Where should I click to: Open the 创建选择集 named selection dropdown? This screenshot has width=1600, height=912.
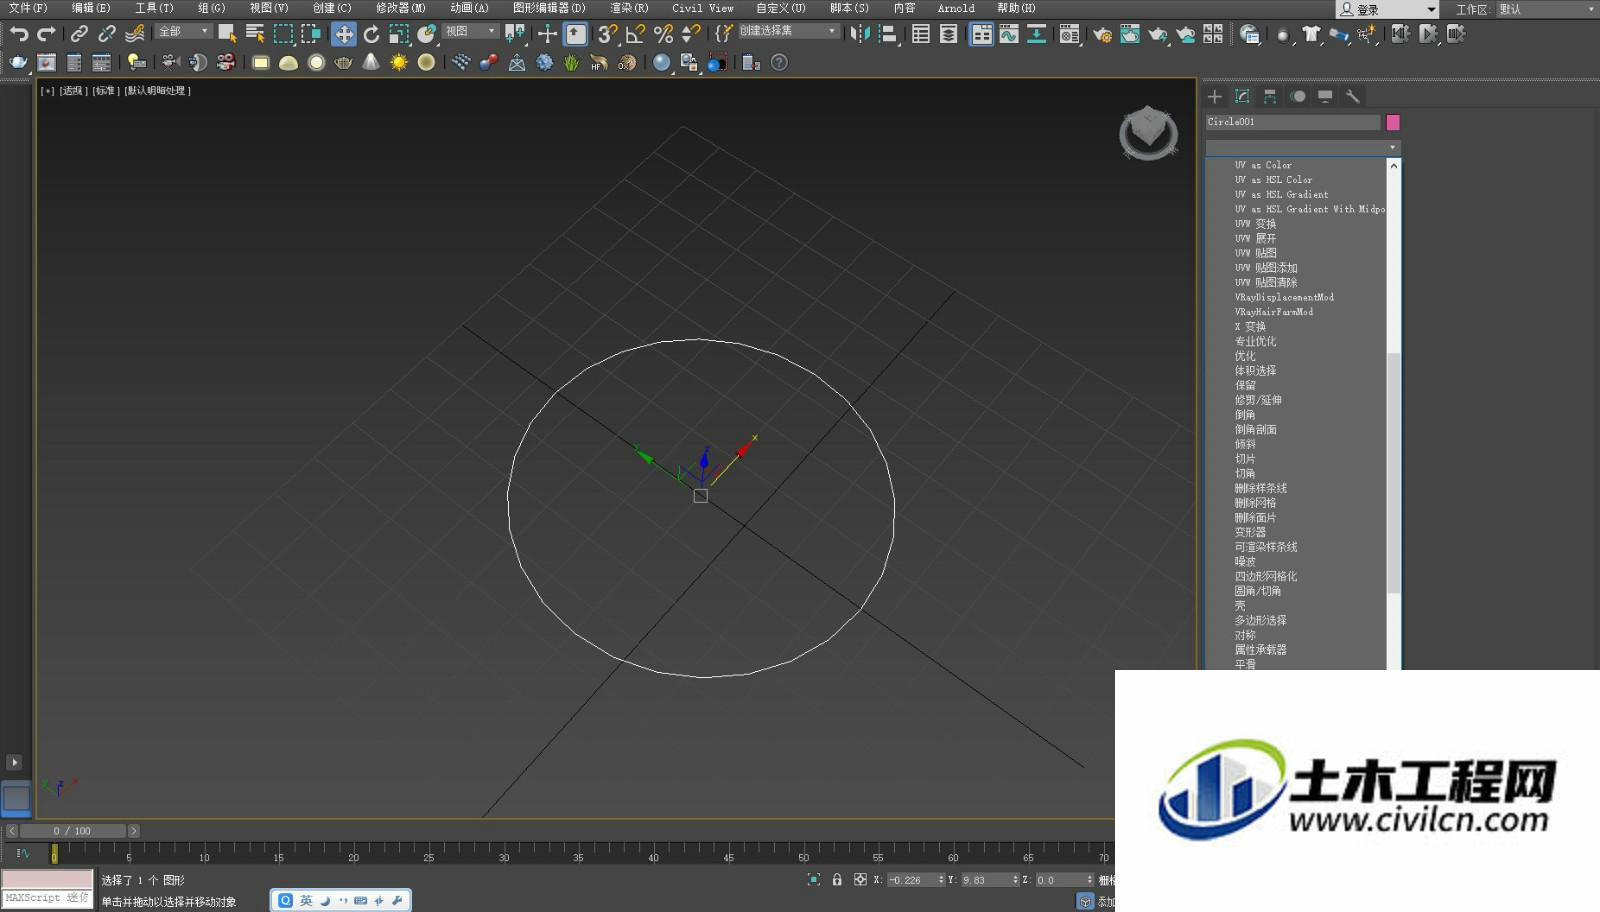(x=788, y=31)
